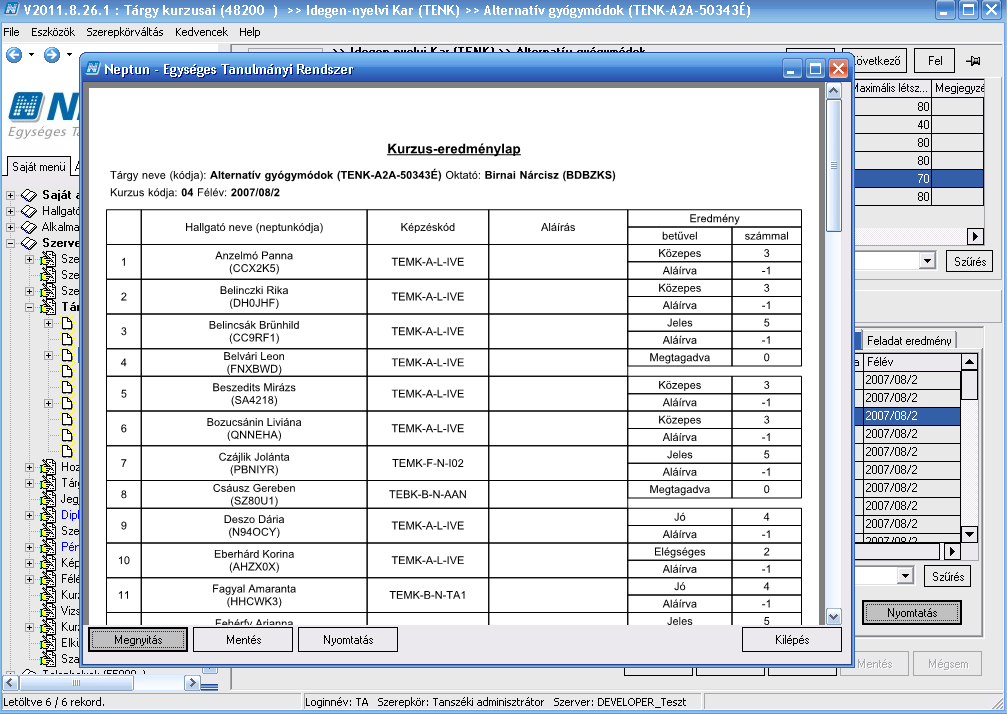1007x714 pixels.
Task: Click the Félév list vertical scrollbar thumb
Action: pos(969,385)
